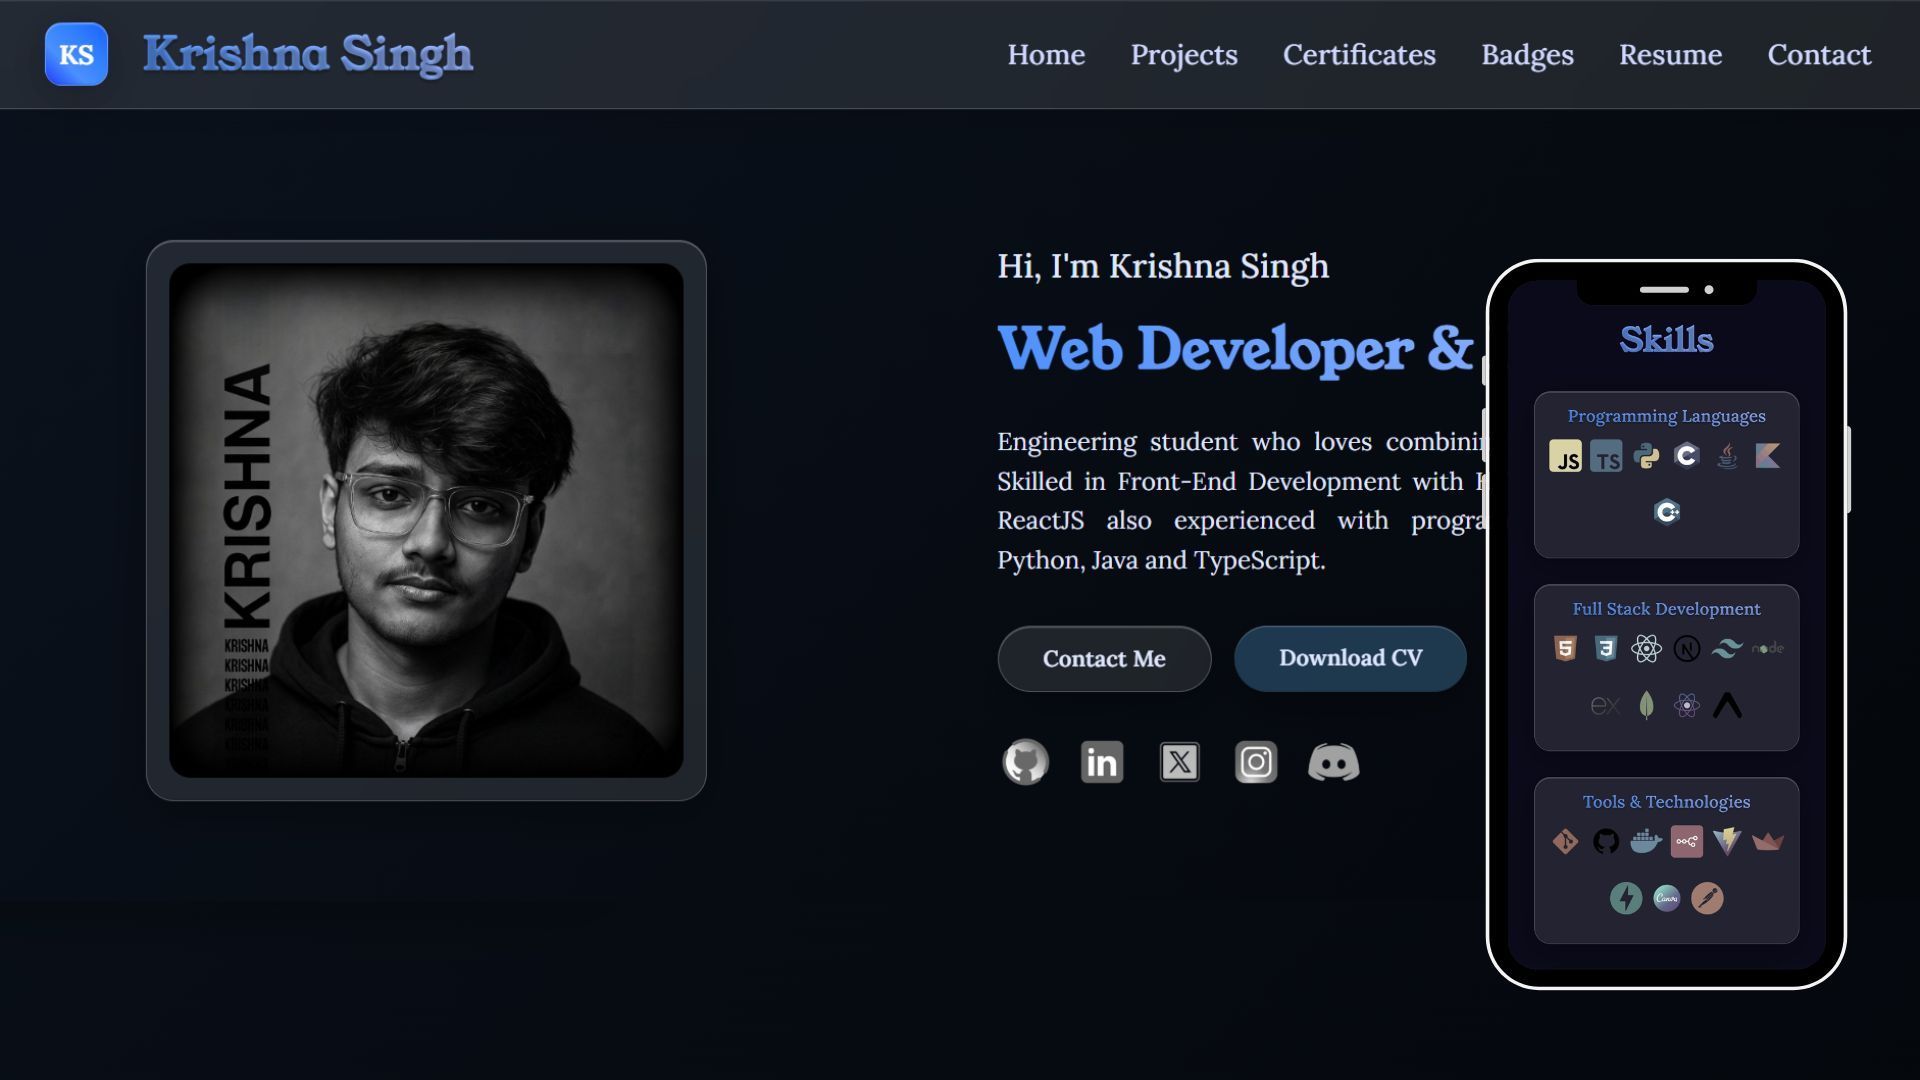Open the Discord icon link

click(x=1334, y=763)
